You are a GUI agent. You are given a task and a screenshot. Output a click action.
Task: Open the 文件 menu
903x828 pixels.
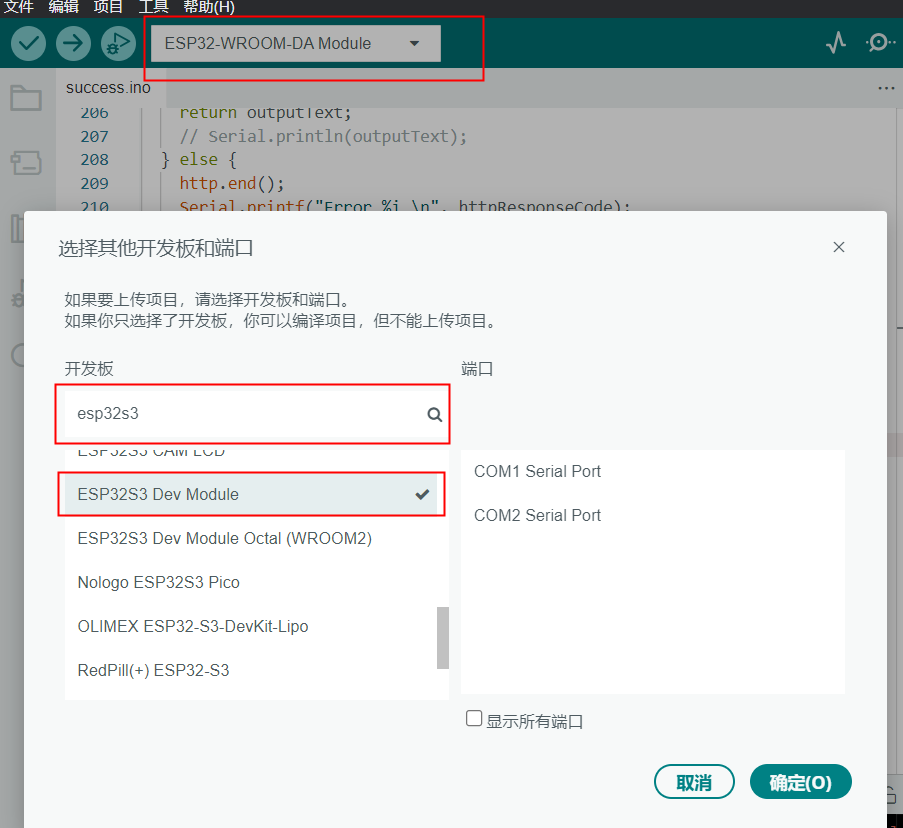(x=18, y=7)
